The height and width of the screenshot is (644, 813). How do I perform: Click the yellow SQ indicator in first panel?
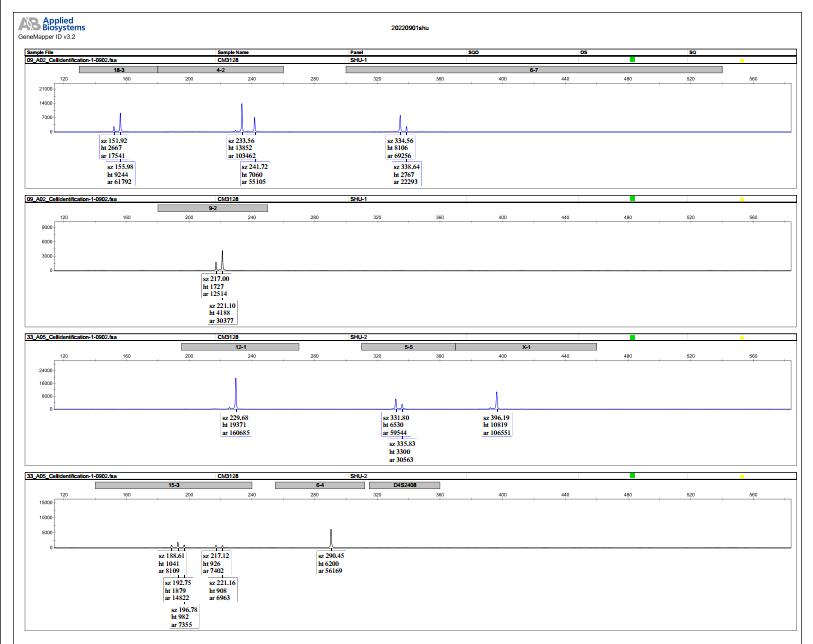coord(742,61)
